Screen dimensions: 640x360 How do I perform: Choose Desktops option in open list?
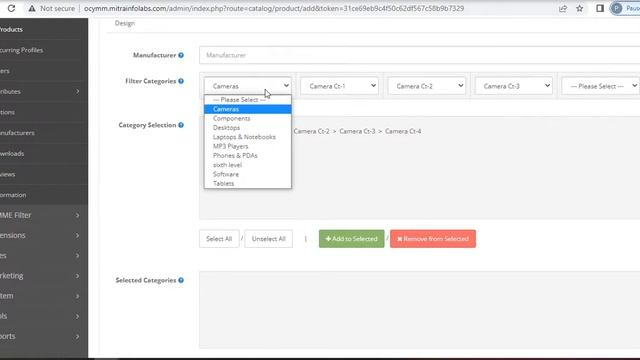coord(248,128)
